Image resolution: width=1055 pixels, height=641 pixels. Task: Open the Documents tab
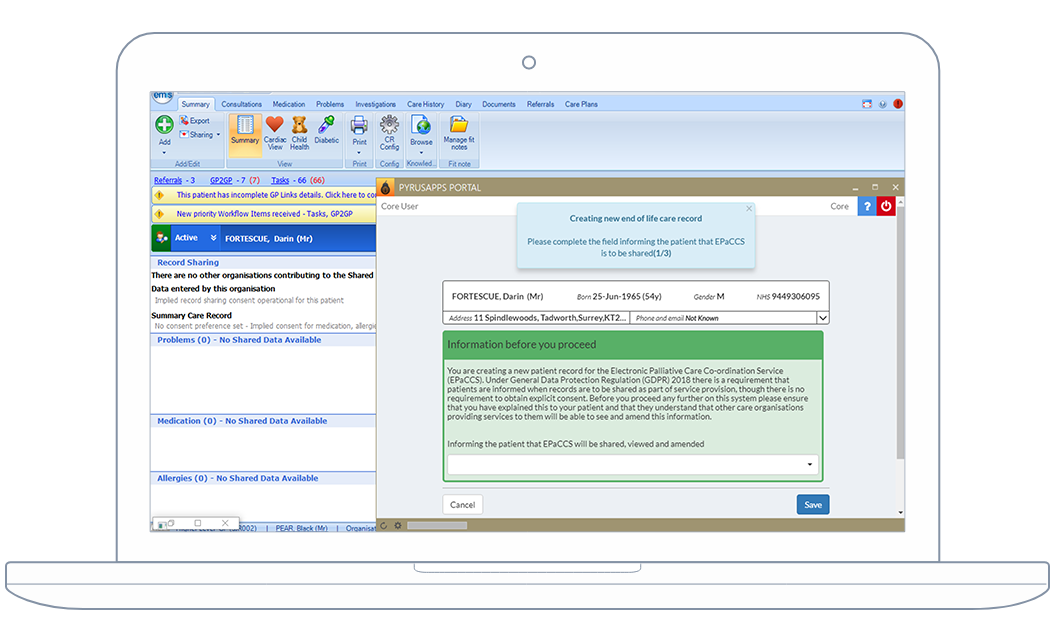pos(499,104)
